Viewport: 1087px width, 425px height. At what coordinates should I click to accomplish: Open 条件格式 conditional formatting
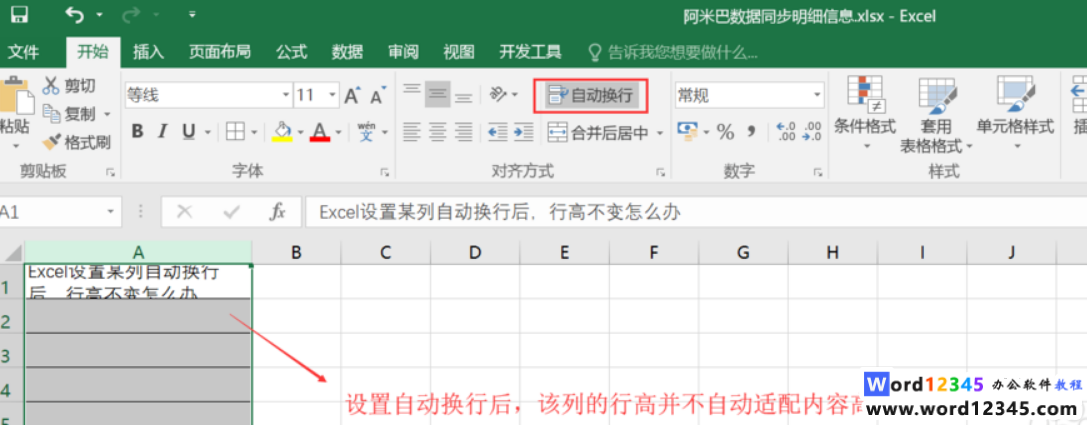point(865,112)
